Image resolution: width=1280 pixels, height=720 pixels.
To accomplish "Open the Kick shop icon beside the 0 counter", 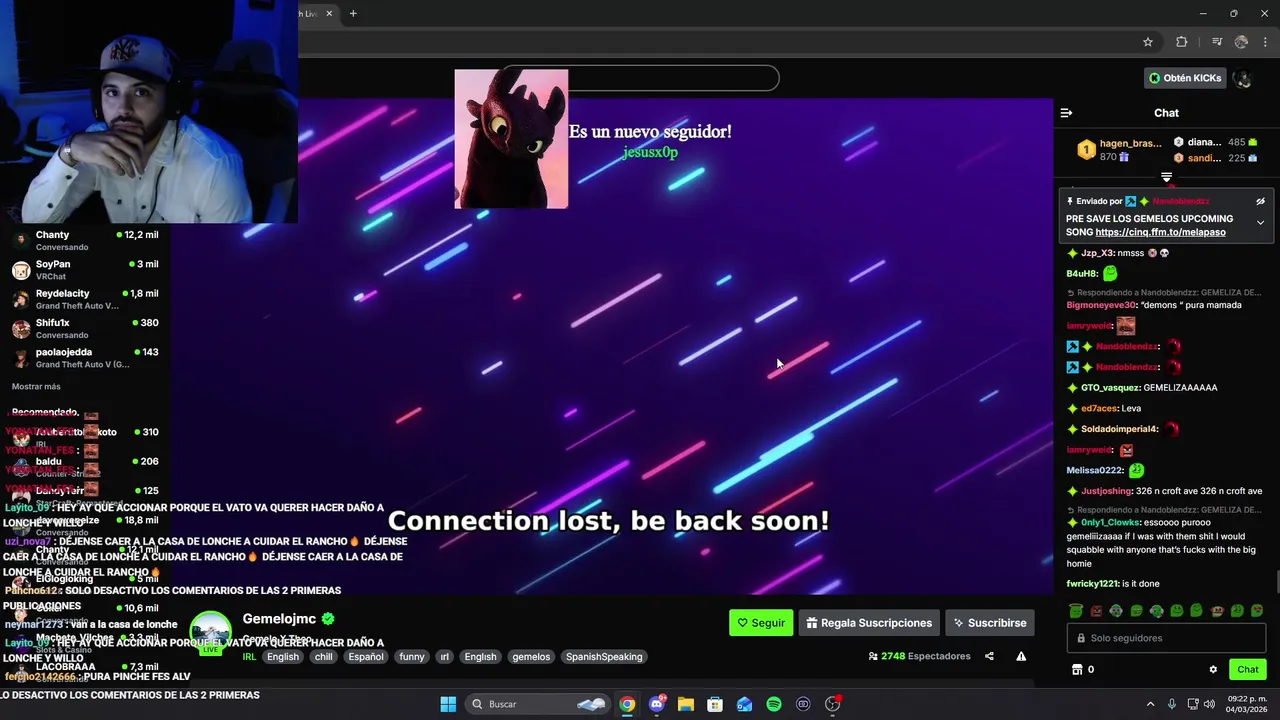I will [x=1077, y=670].
